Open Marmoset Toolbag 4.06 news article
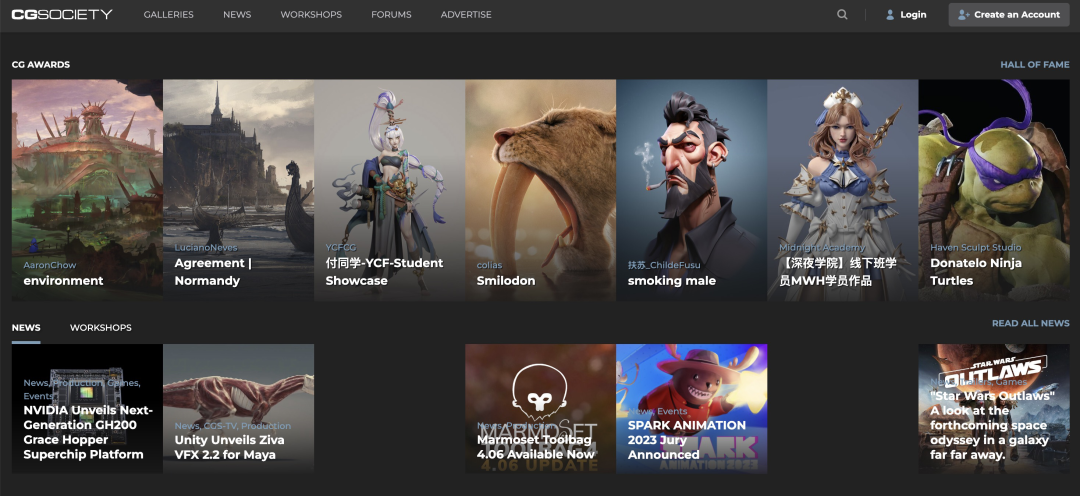The height and width of the screenshot is (496, 1080). (541, 409)
